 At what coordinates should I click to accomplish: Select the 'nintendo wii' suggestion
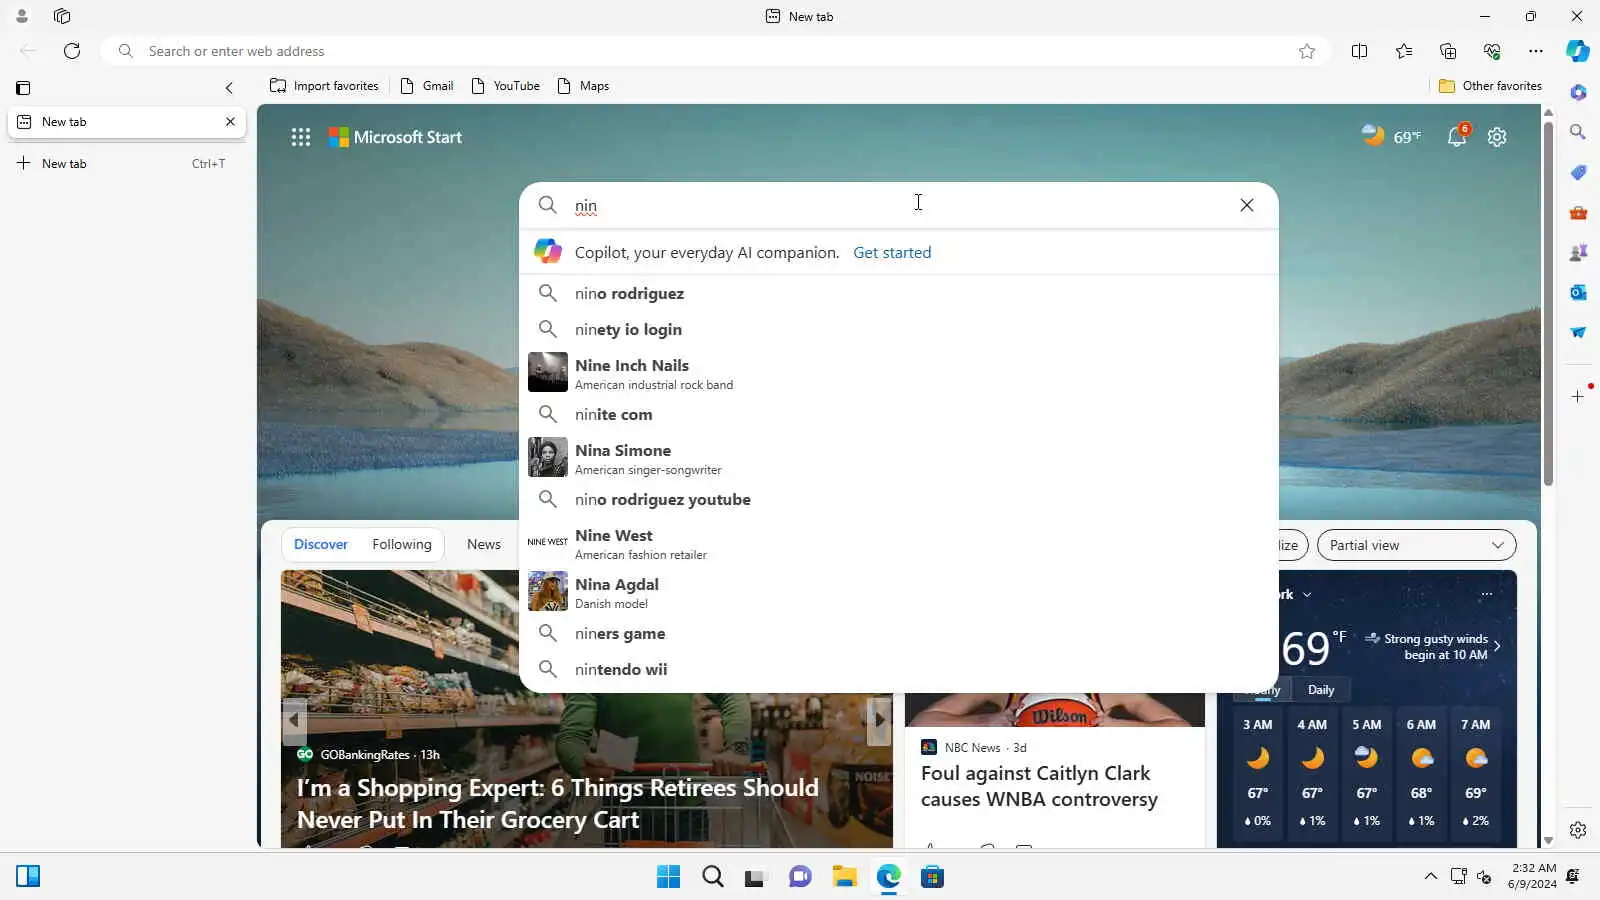899,669
